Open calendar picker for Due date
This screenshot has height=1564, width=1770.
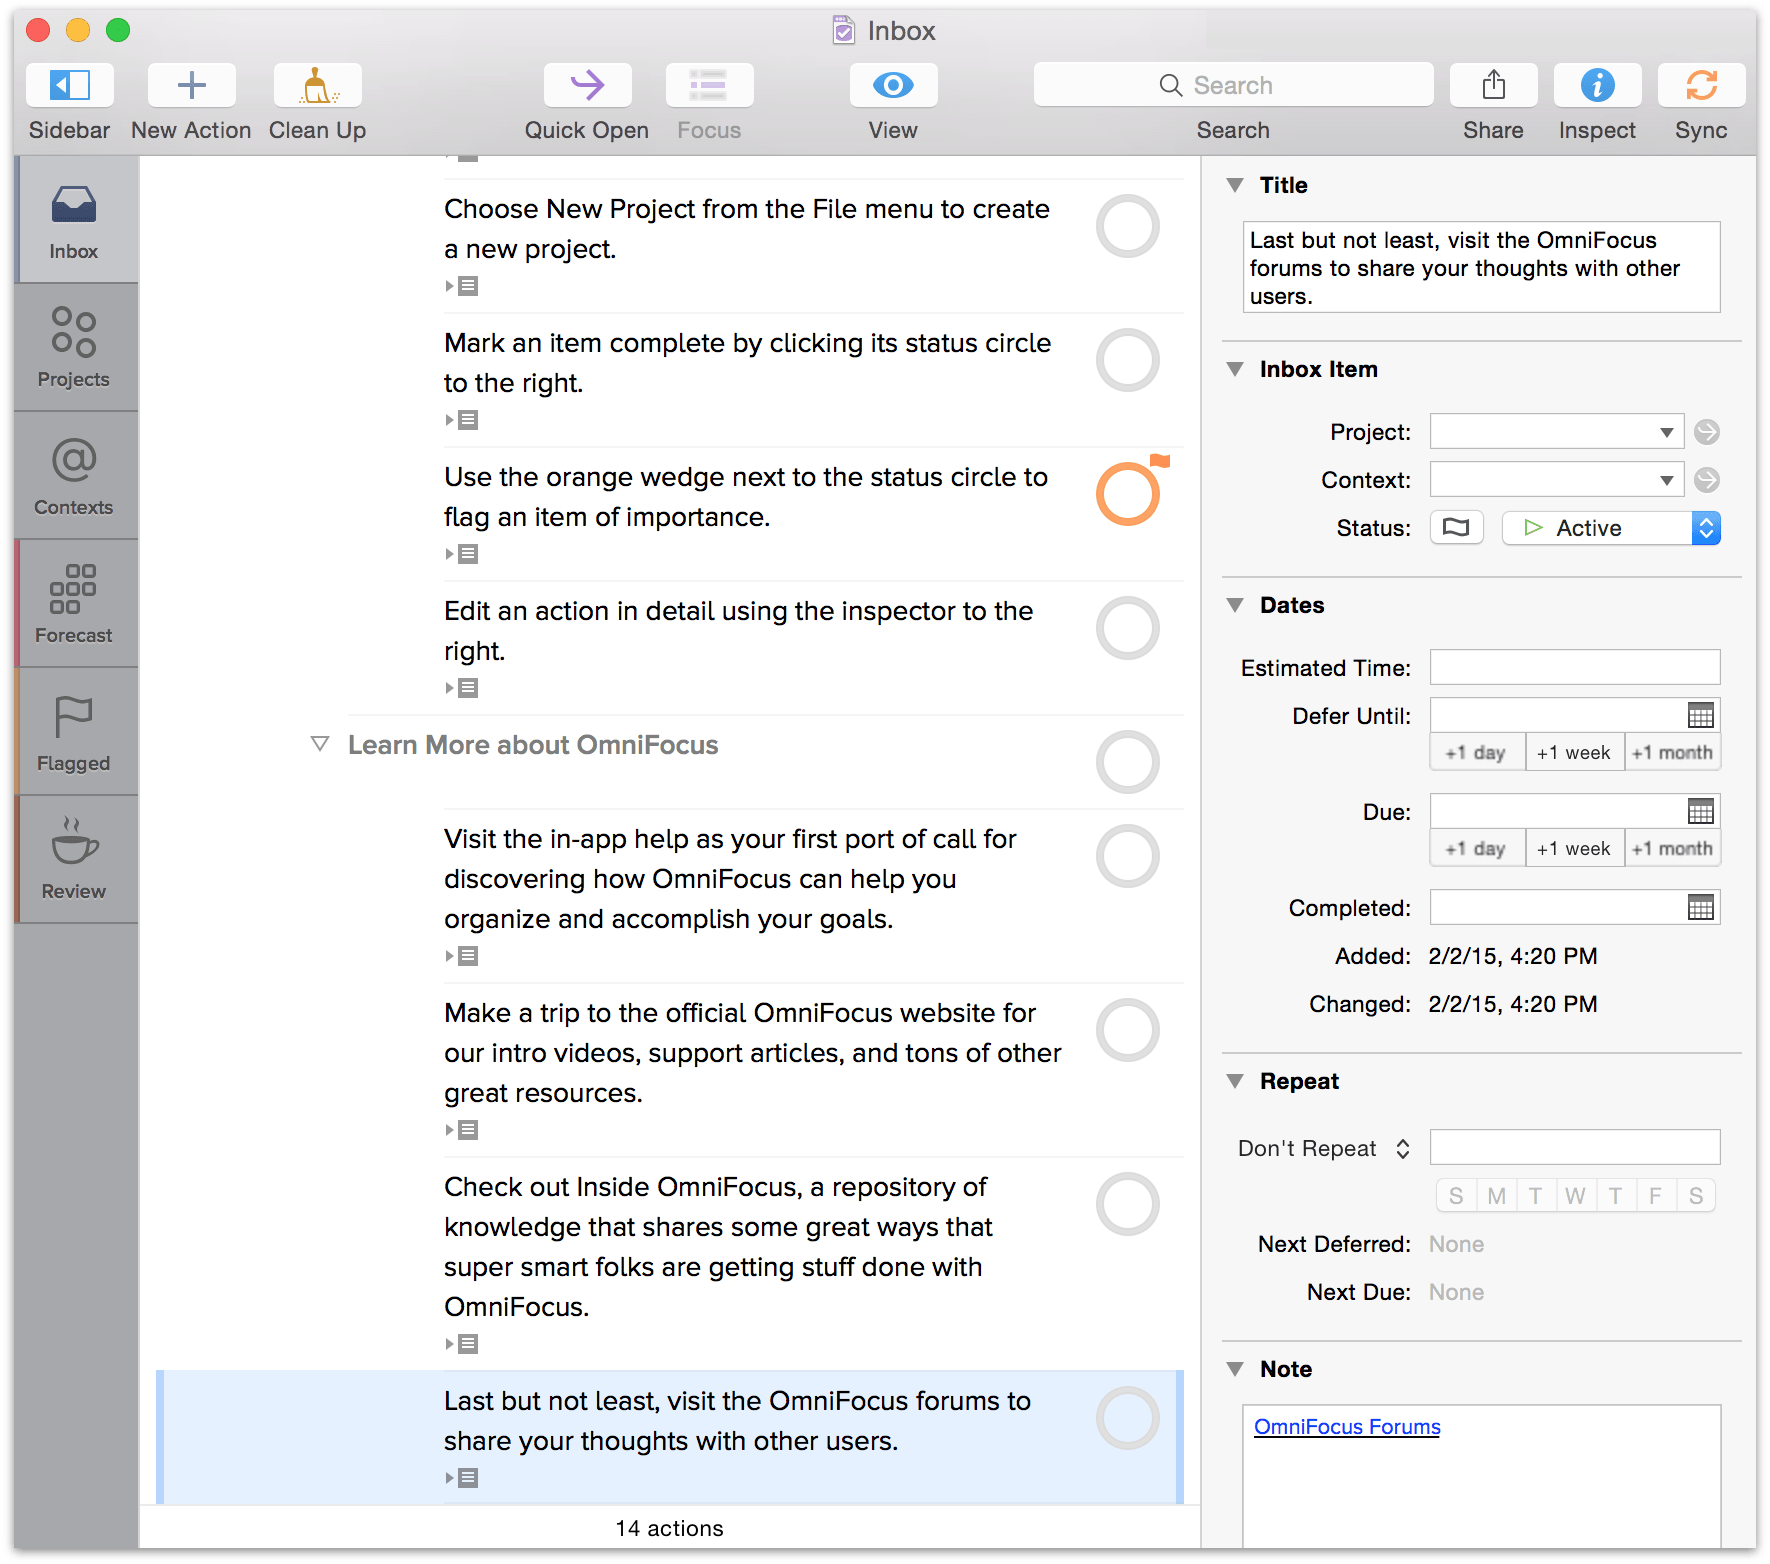click(x=1700, y=811)
